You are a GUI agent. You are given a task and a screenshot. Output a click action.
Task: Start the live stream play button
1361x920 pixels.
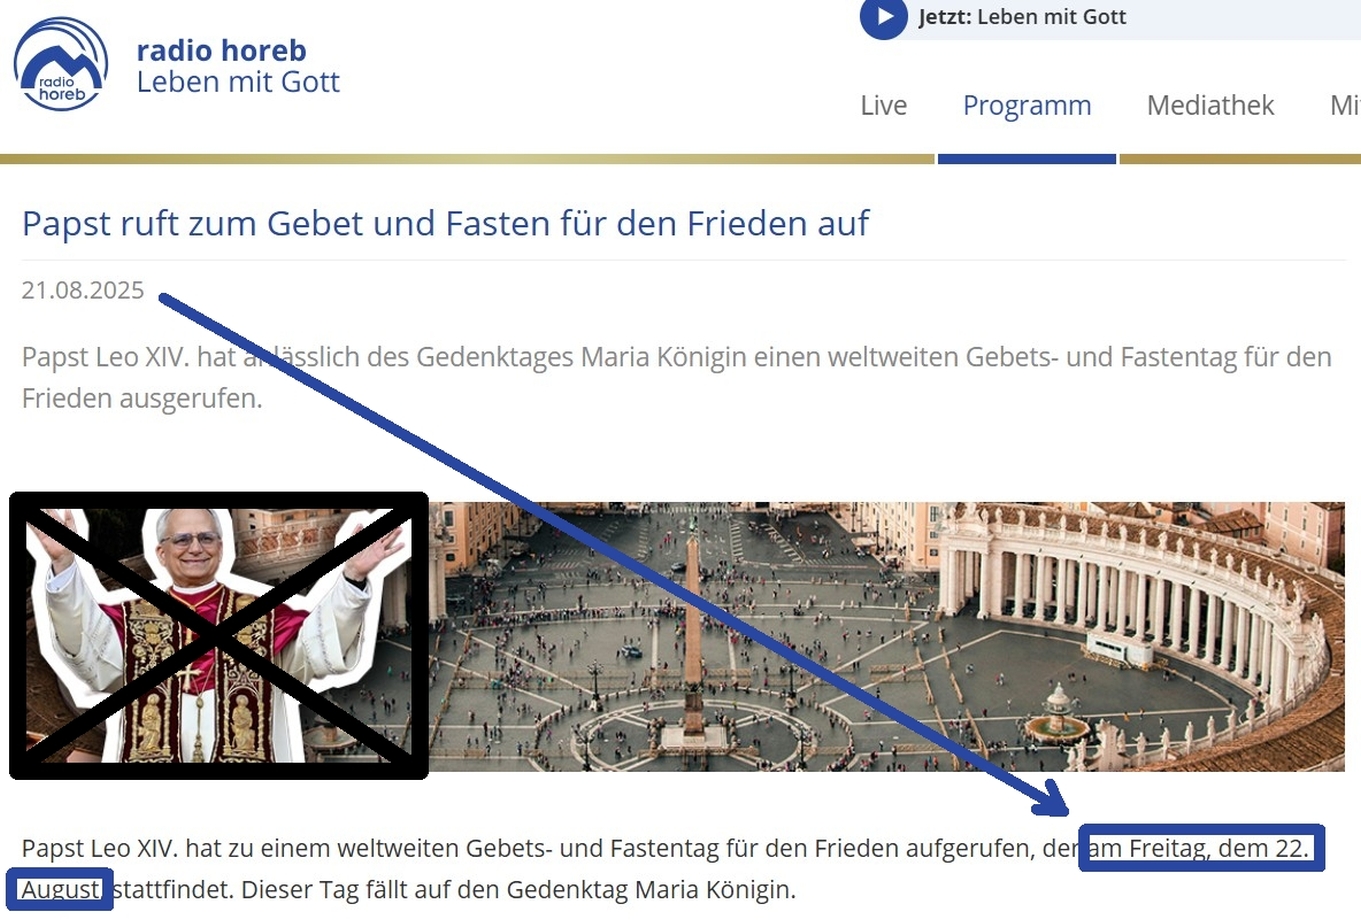(x=883, y=17)
